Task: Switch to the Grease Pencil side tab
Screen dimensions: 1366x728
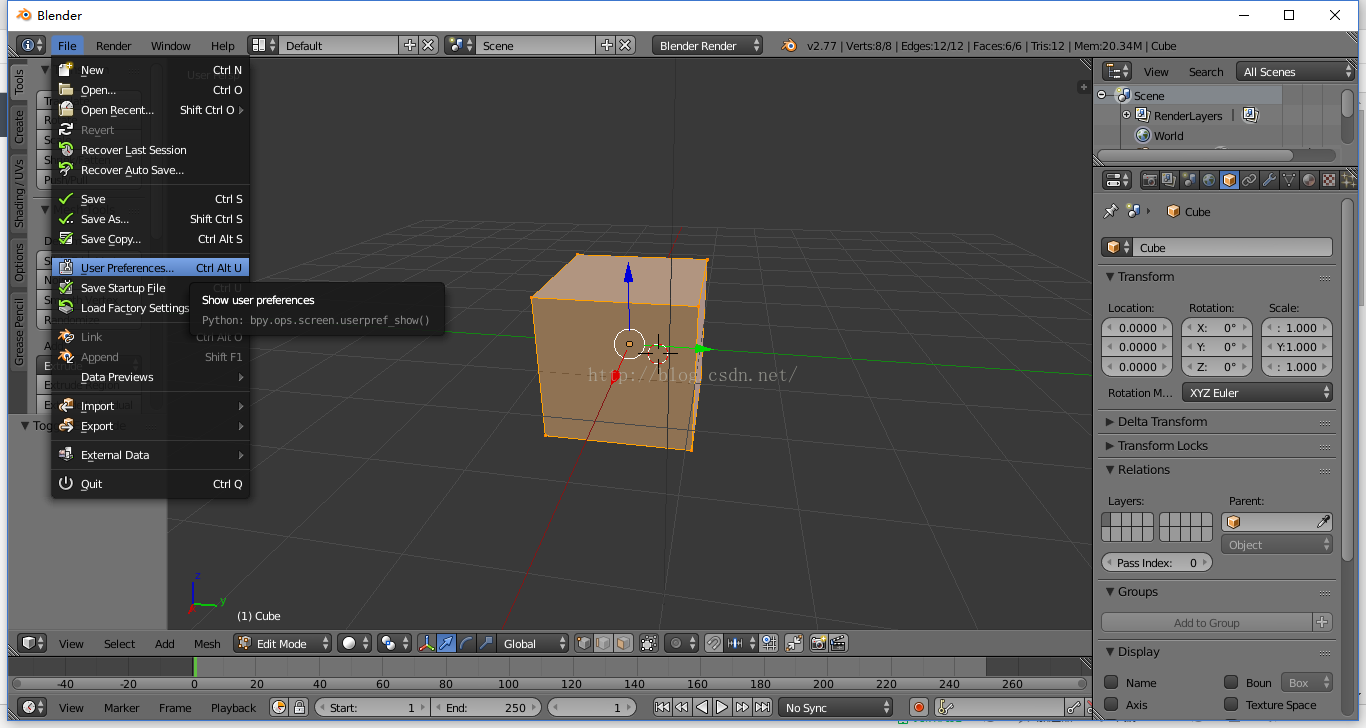Action: 18,330
